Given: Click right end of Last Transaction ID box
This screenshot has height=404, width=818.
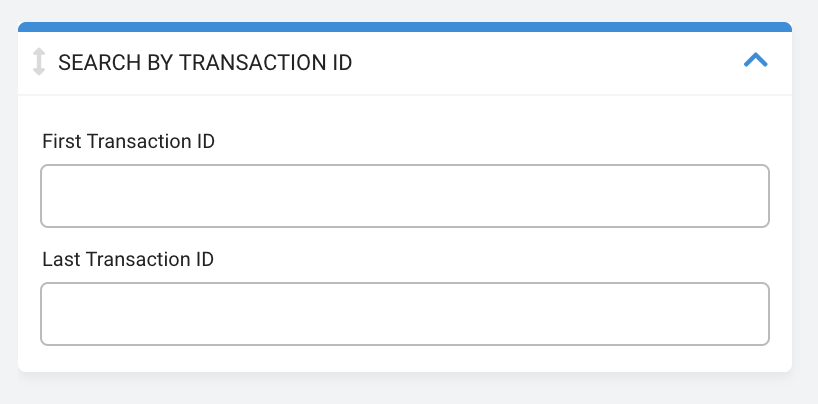Looking at the screenshot, I should 751,314.
